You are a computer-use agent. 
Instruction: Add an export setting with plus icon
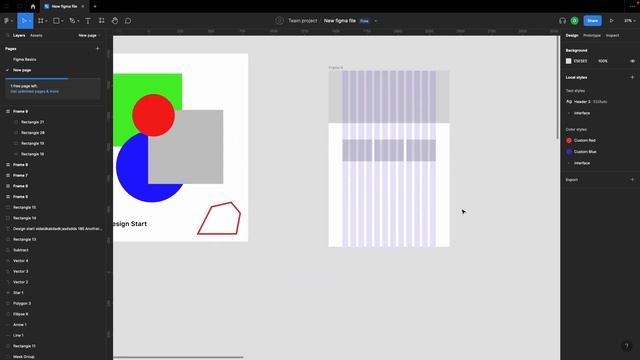click(632, 180)
